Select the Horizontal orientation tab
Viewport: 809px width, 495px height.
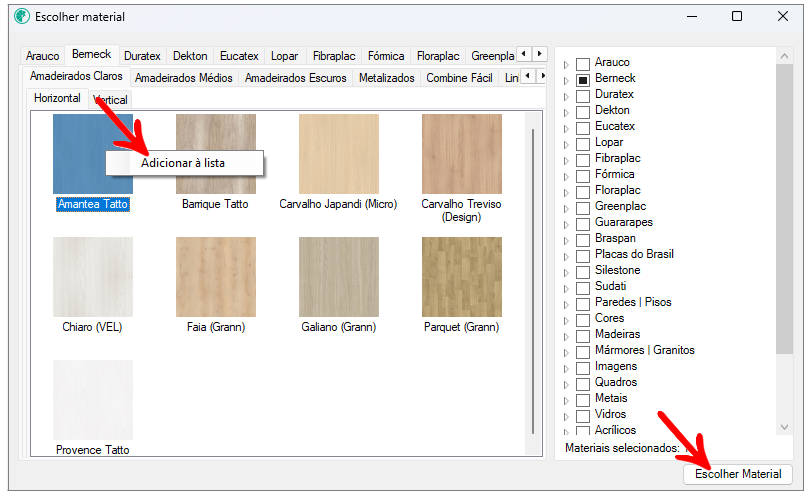(x=57, y=98)
